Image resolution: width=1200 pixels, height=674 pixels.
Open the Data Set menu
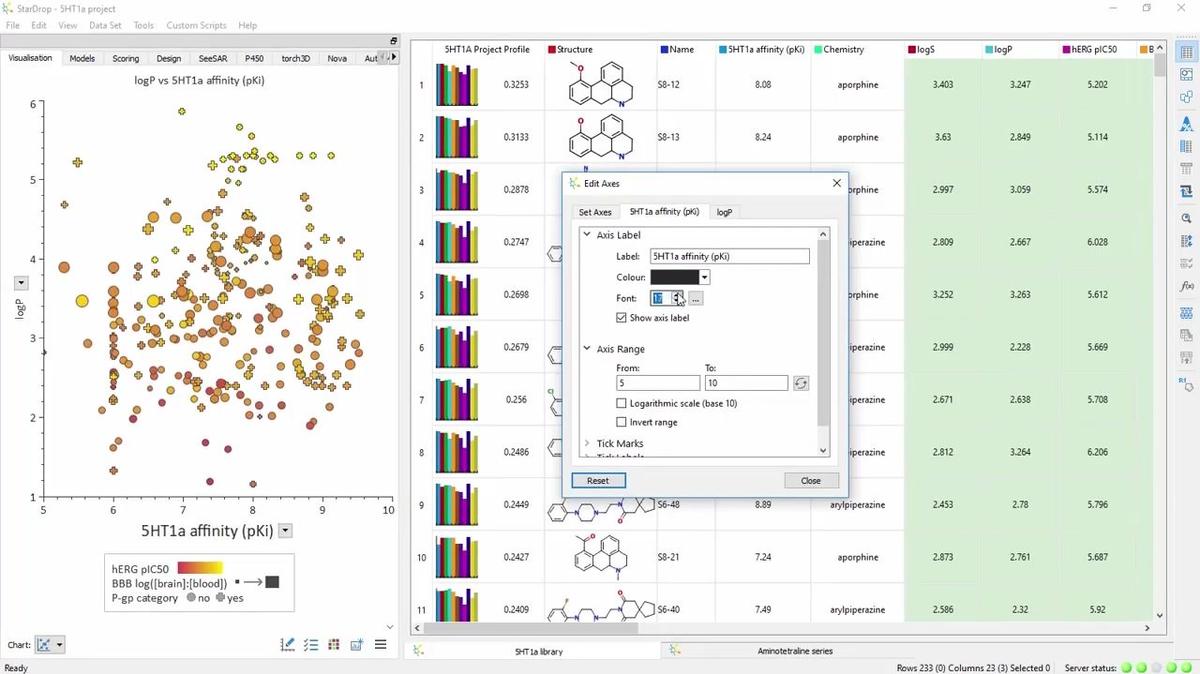pos(105,25)
